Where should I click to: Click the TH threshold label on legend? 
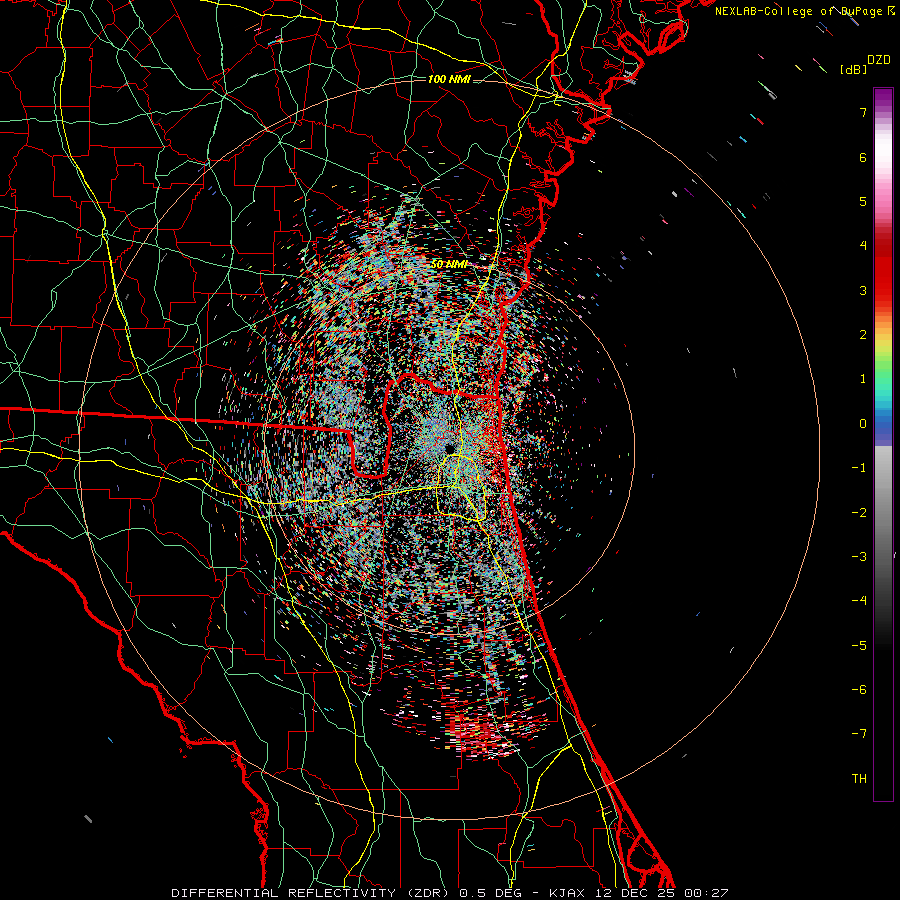[x=859, y=779]
